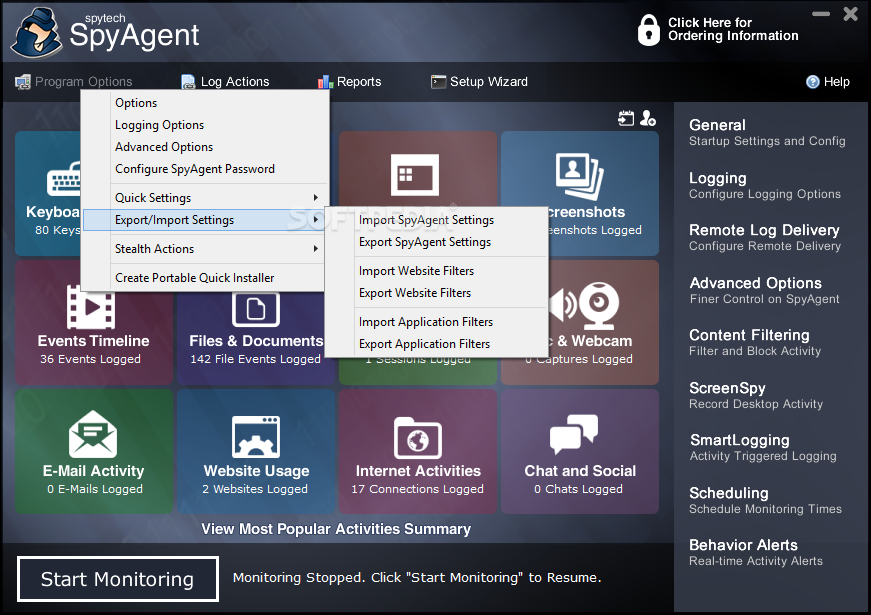Image resolution: width=871 pixels, height=615 pixels.
Task: Click the Monitoring Stopped status message
Action: (417, 578)
